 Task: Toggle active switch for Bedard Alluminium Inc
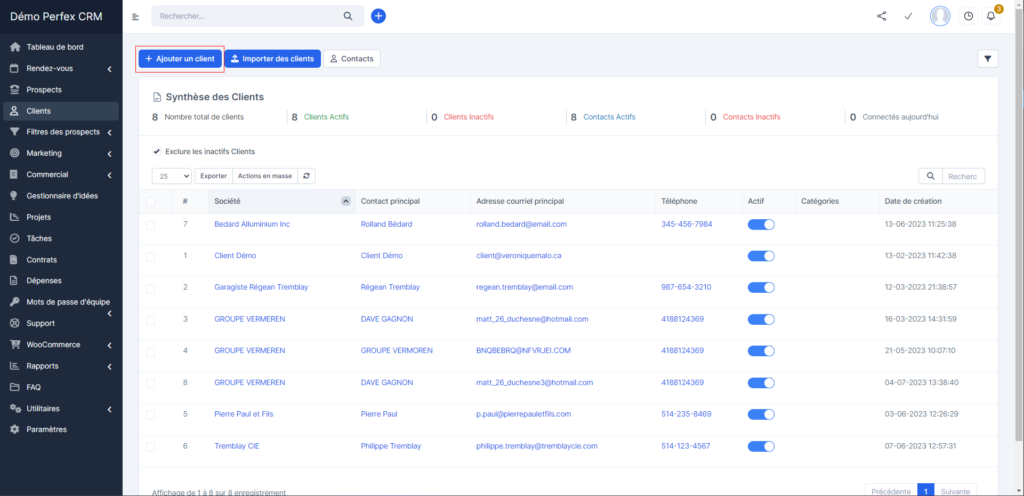coord(761,224)
